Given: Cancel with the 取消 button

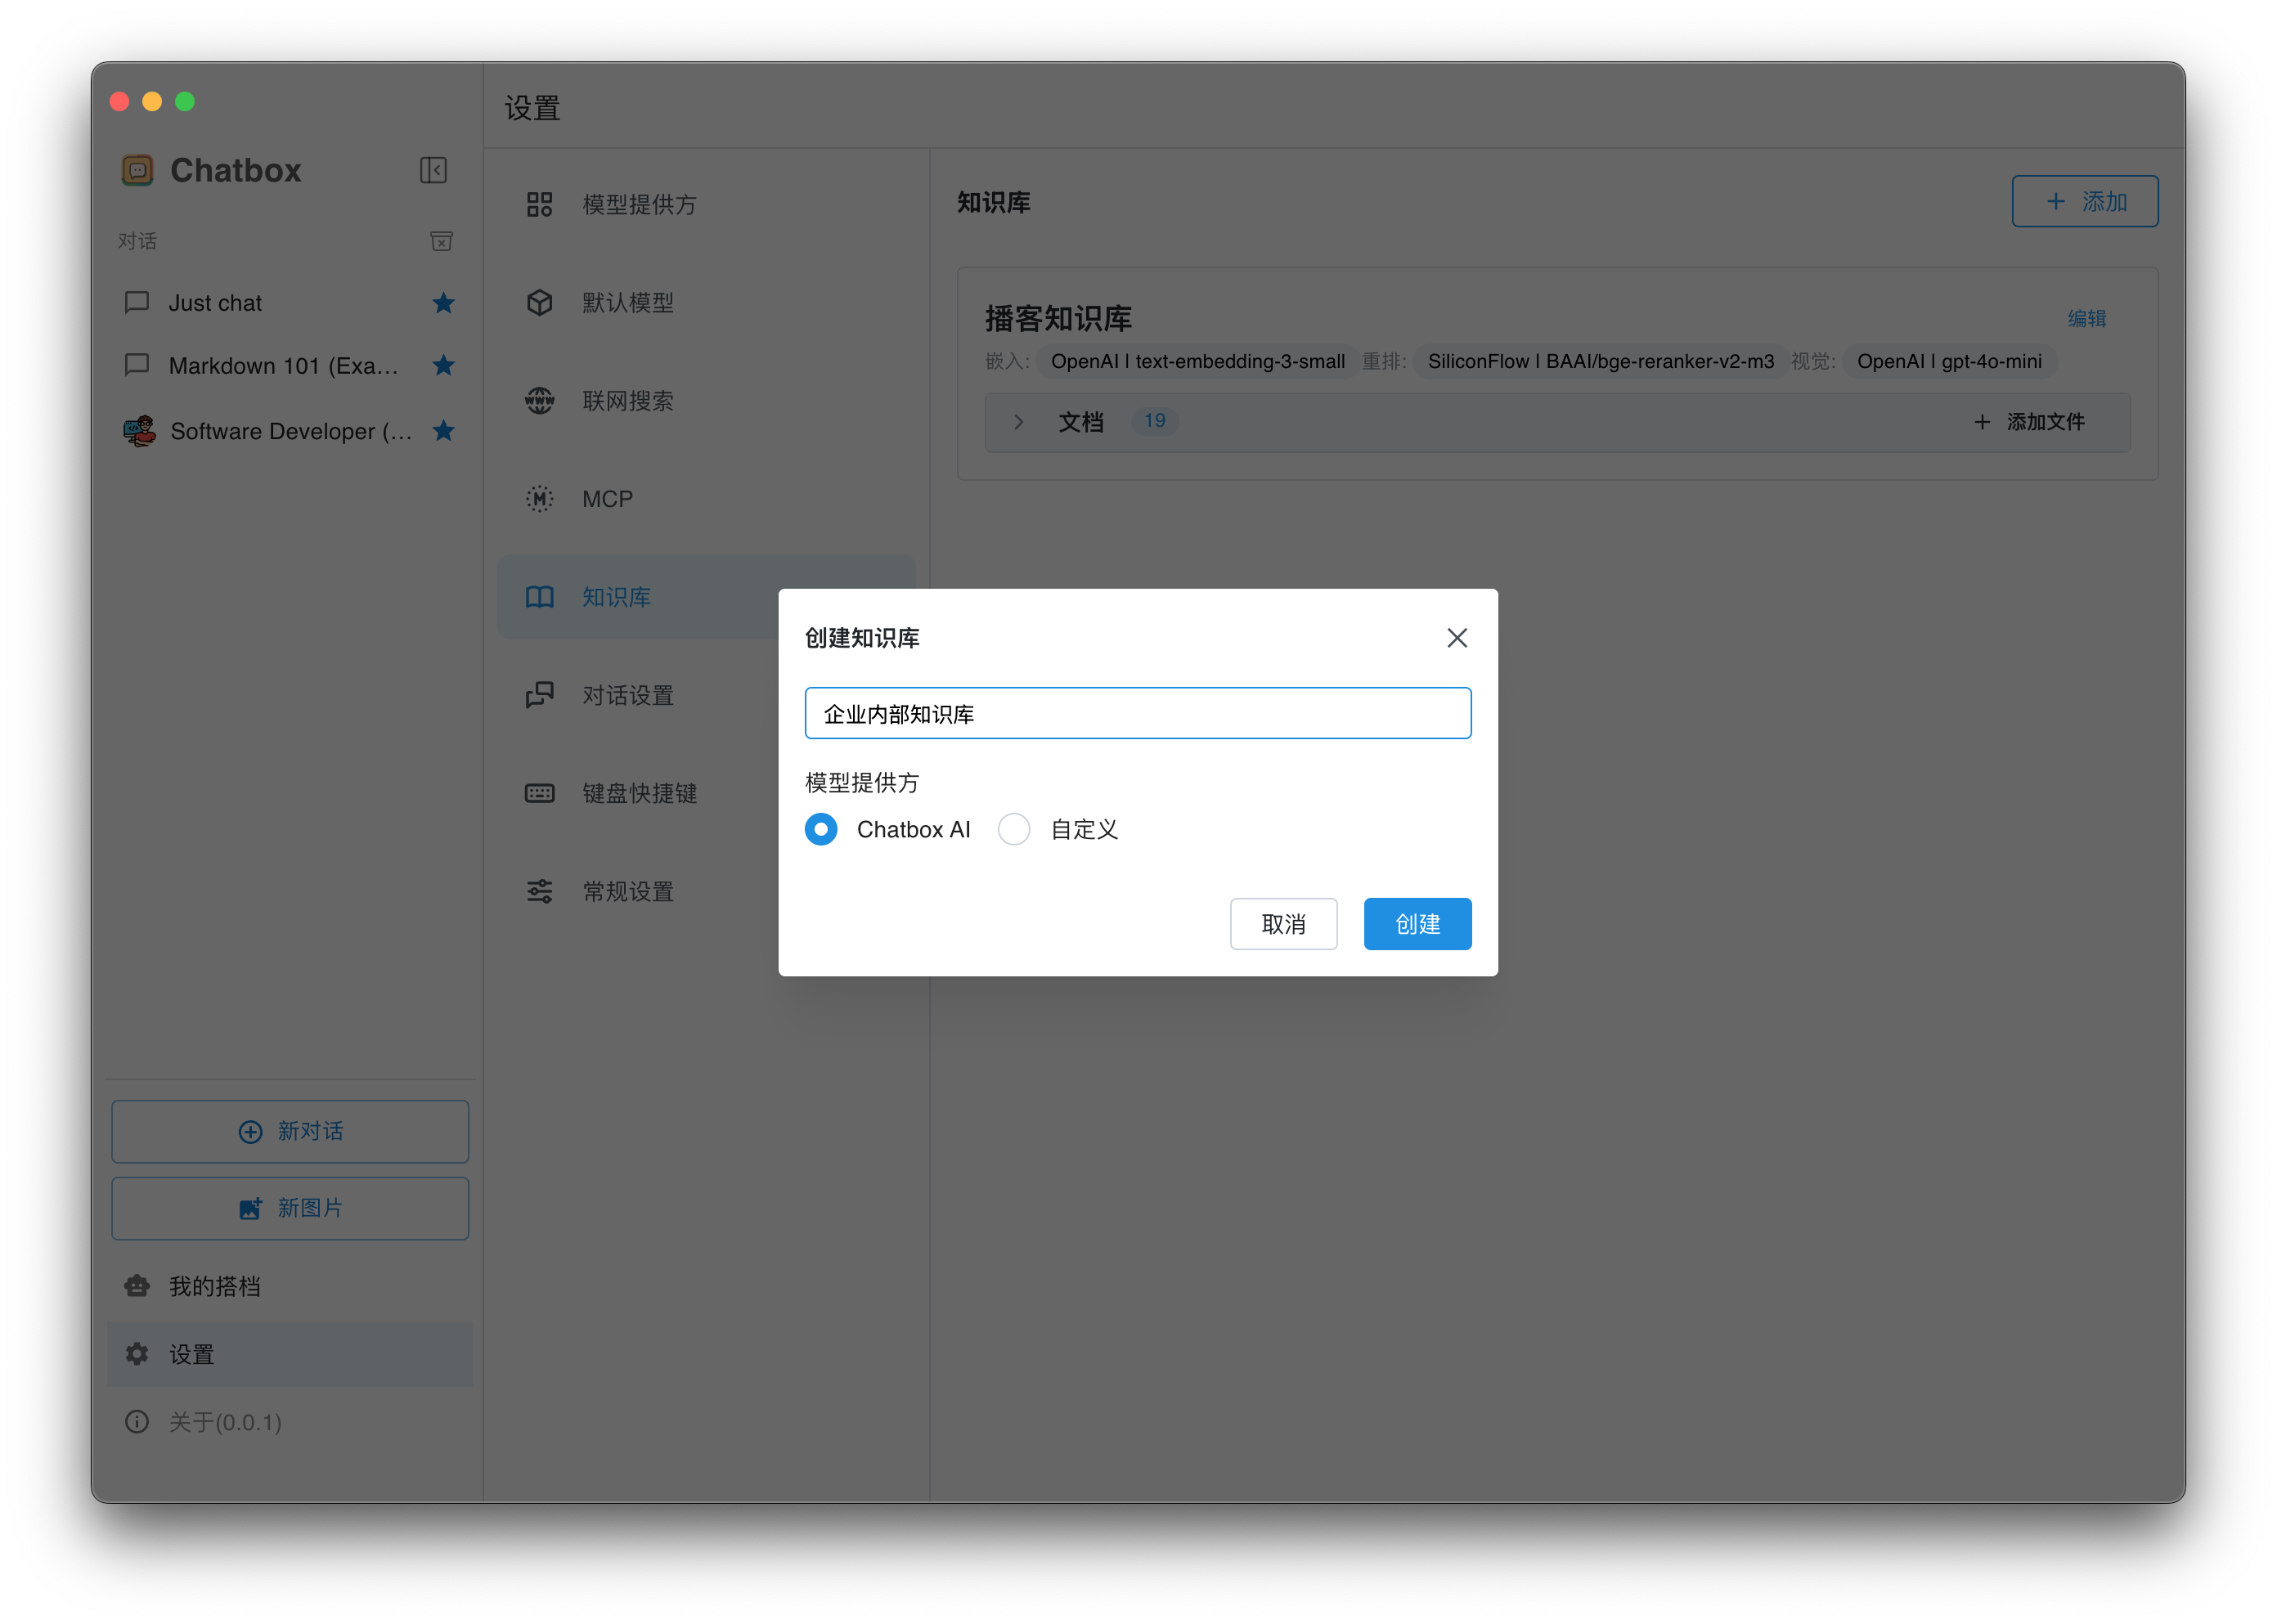Looking at the screenshot, I should pos(1283,924).
